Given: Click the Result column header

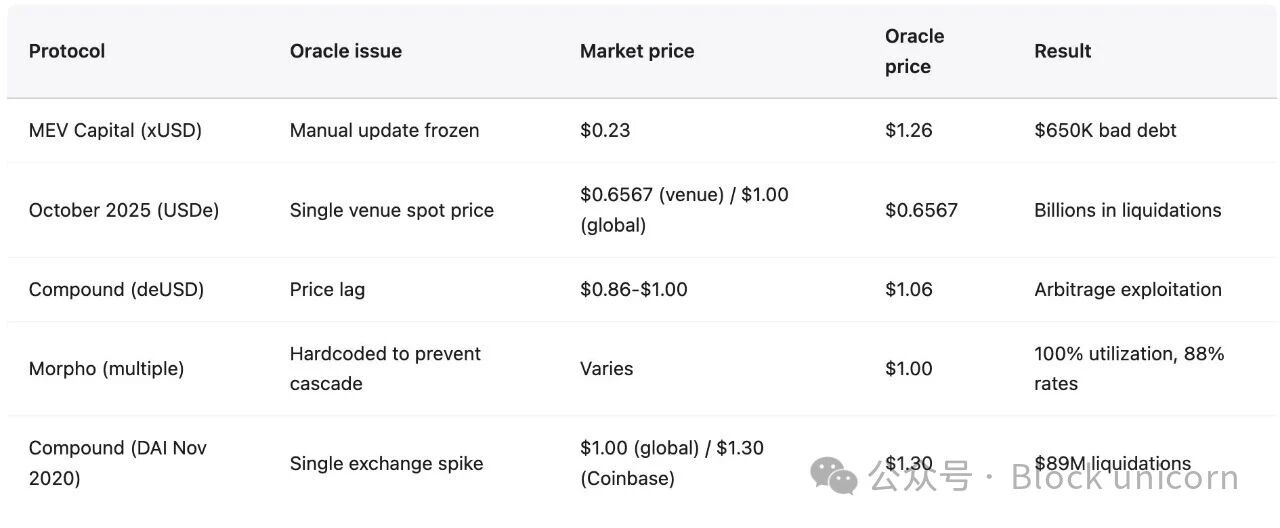Looking at the screenshot, I should (1062, 51).
